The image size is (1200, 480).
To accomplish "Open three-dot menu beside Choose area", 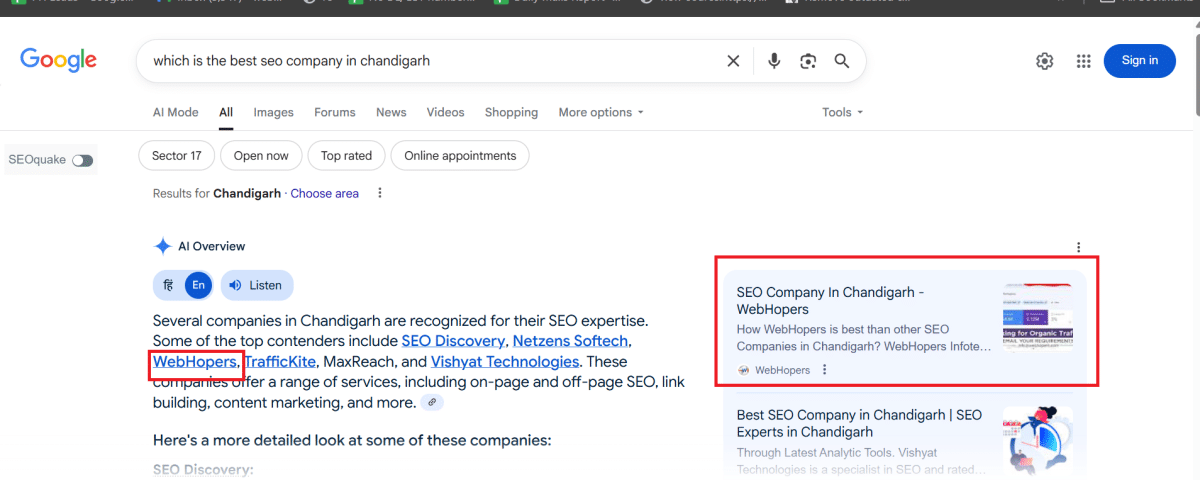I will [x=379, y=194].
